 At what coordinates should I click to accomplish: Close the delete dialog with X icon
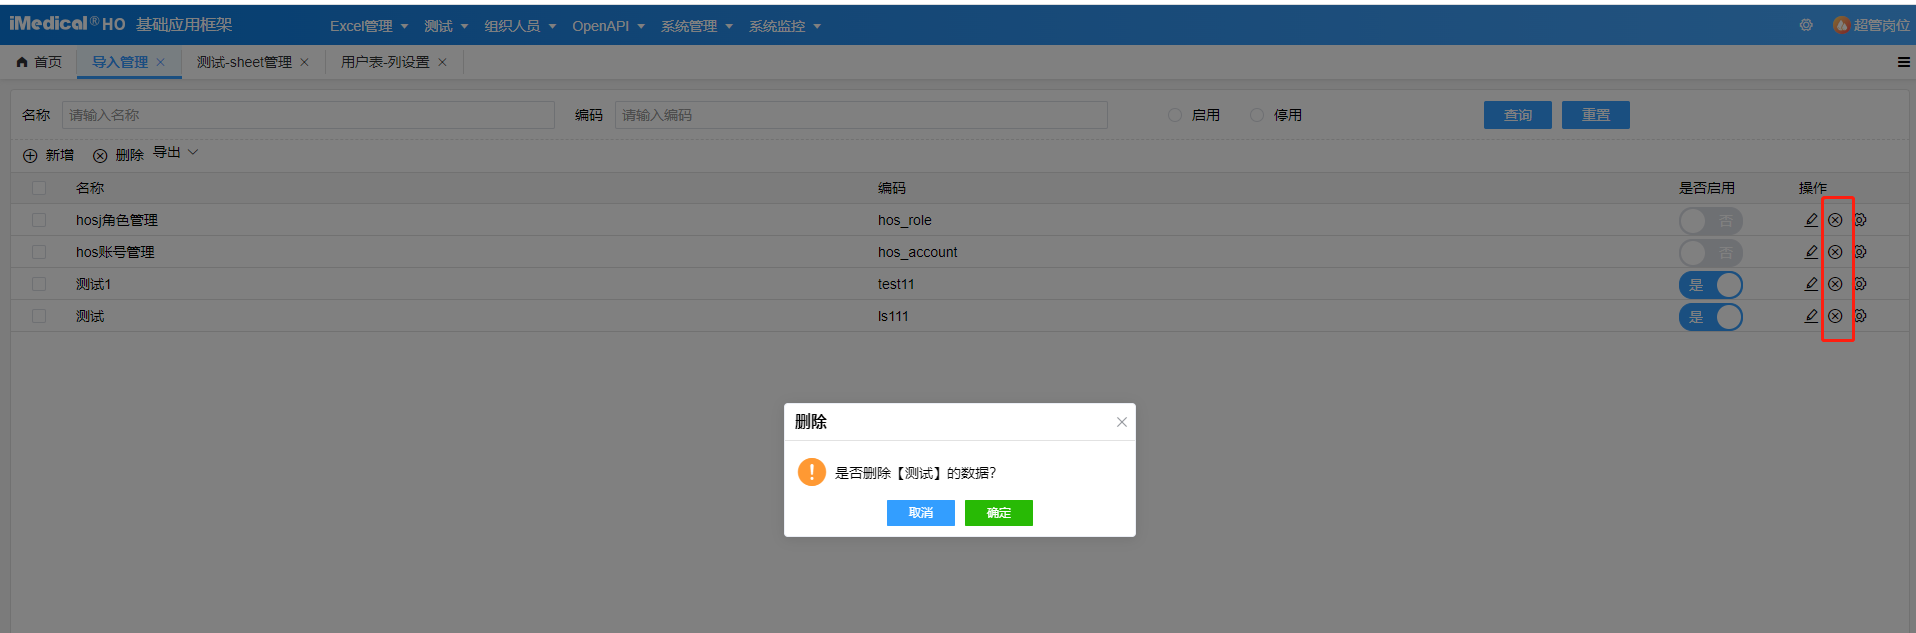1121,422
